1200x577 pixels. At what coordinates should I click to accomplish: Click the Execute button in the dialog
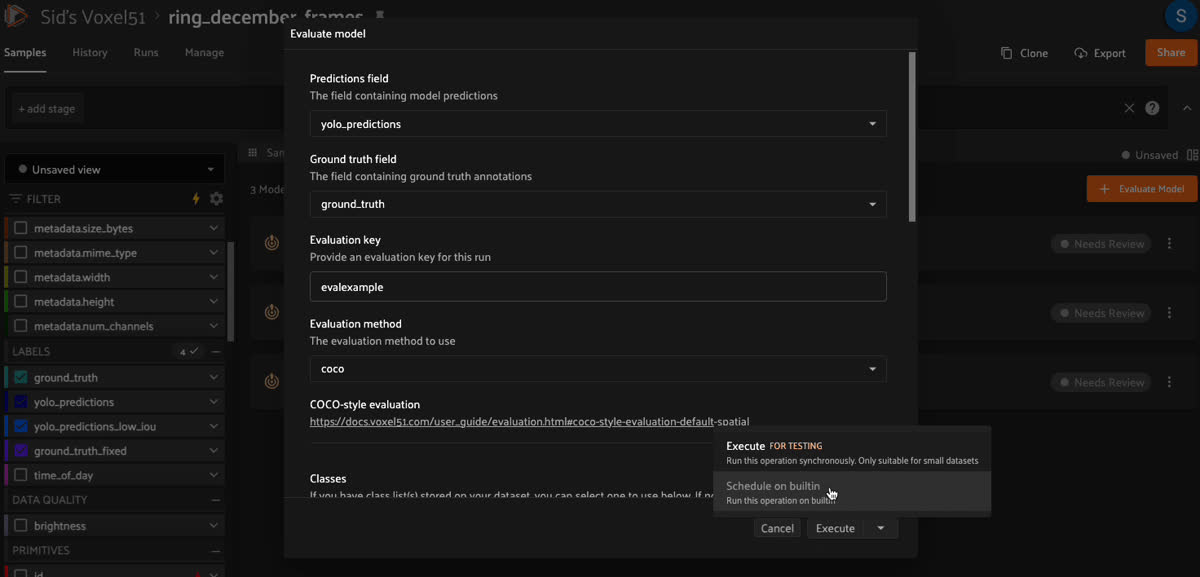point(835,528)
